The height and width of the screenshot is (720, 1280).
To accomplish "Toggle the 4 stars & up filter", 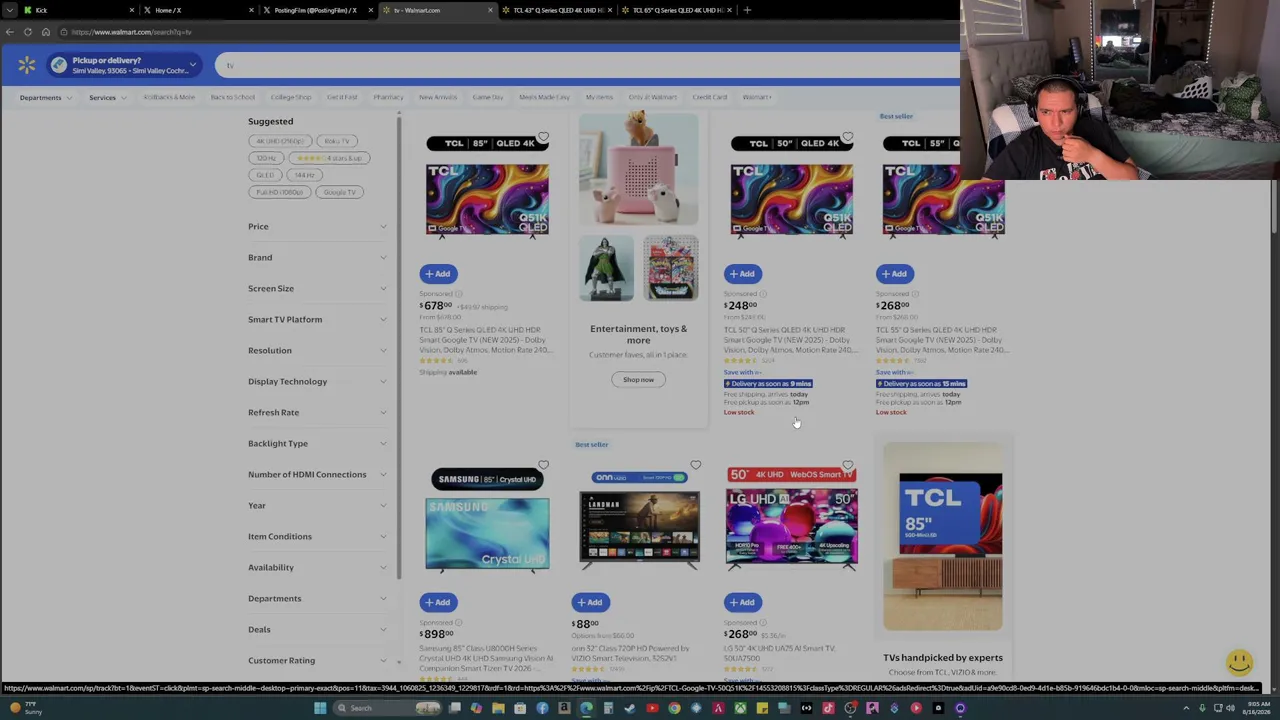I will click(330, 158).
